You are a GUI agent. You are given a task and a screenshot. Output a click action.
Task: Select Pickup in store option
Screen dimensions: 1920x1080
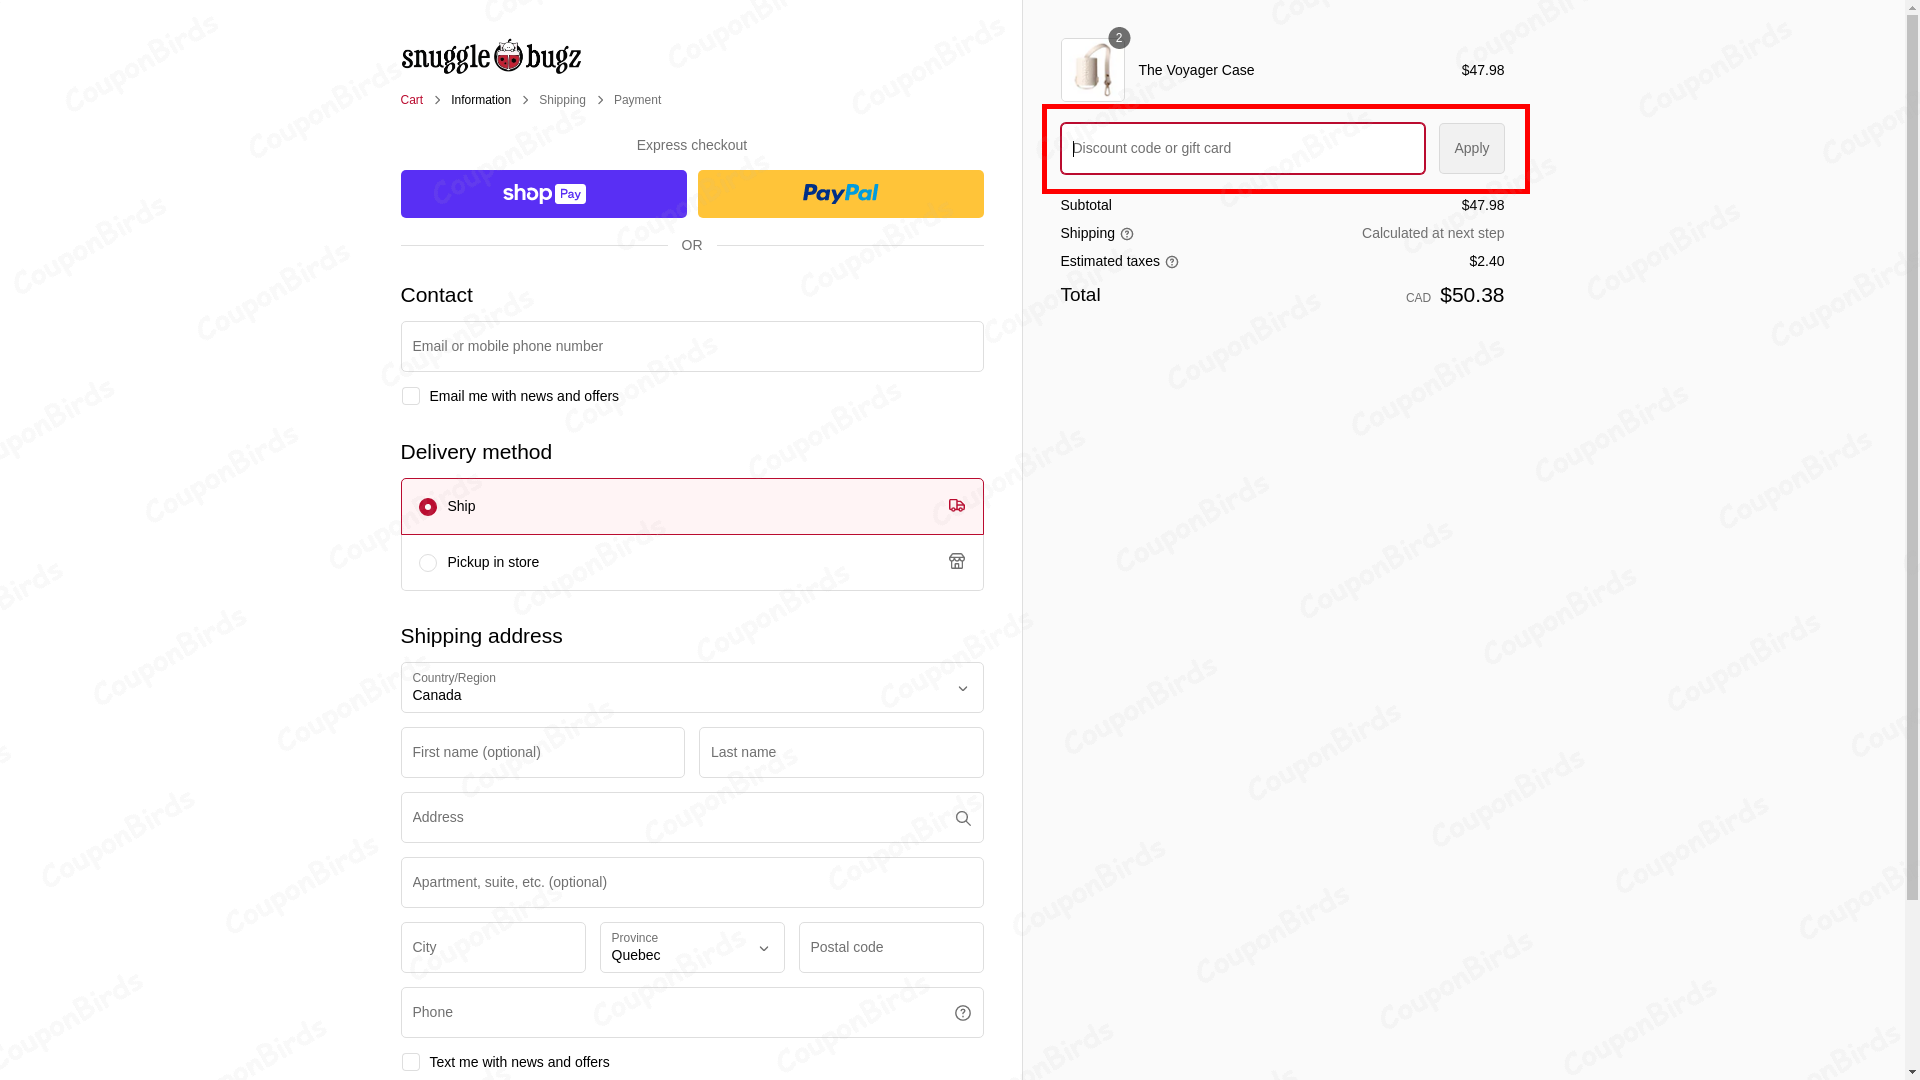(x=428, y=563)
